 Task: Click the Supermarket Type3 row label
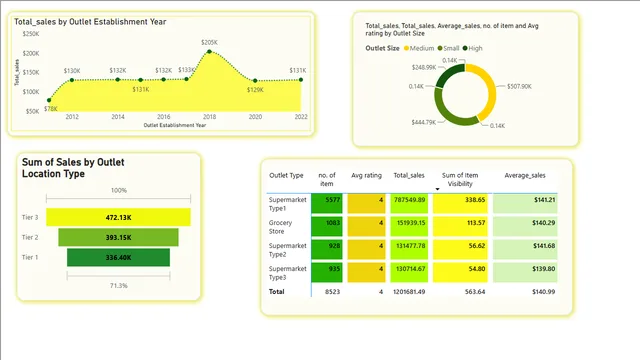pyautogui.click(x=287, y=273)
